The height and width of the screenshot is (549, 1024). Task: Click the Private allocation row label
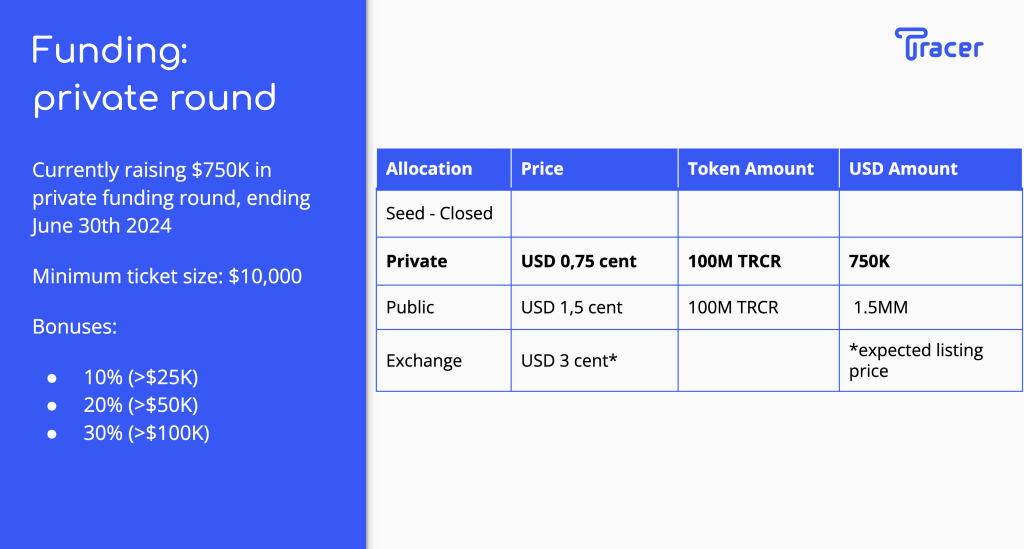(417, 261)
